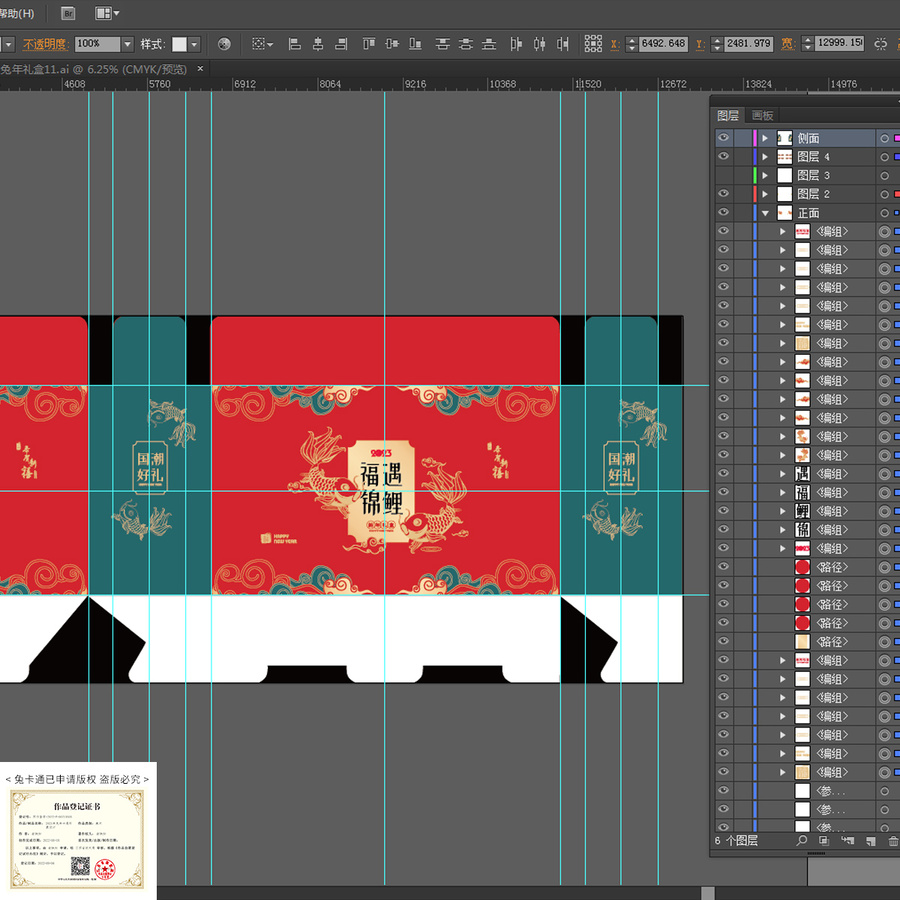Switch to the 画板 panel tab
Viewport: 900px width, 900px height.
point(762,115)
